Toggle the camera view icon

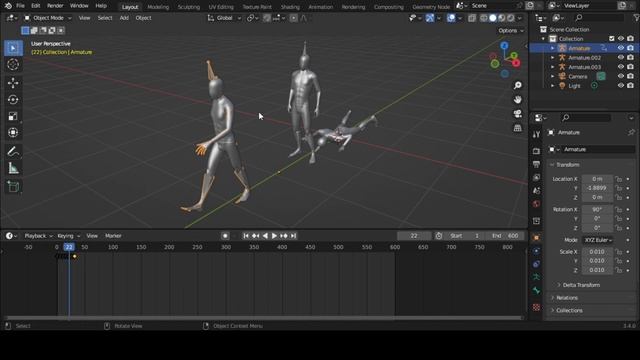point(518,114)
